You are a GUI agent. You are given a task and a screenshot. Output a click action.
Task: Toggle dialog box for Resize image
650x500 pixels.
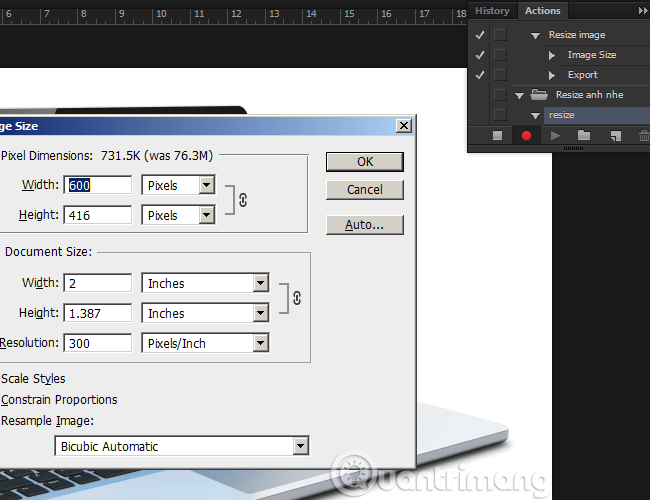500,35
